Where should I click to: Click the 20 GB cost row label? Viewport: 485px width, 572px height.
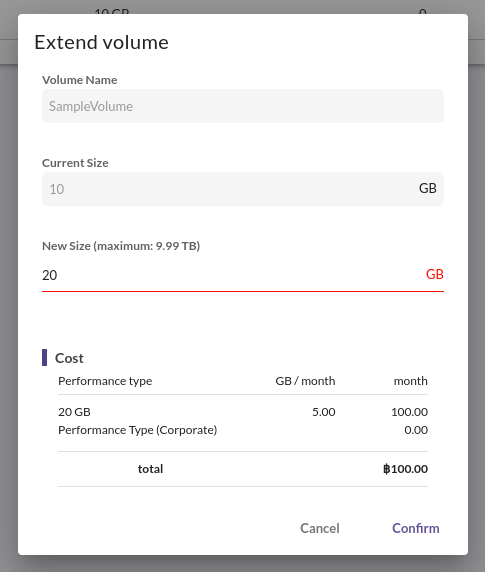(74, 412)
